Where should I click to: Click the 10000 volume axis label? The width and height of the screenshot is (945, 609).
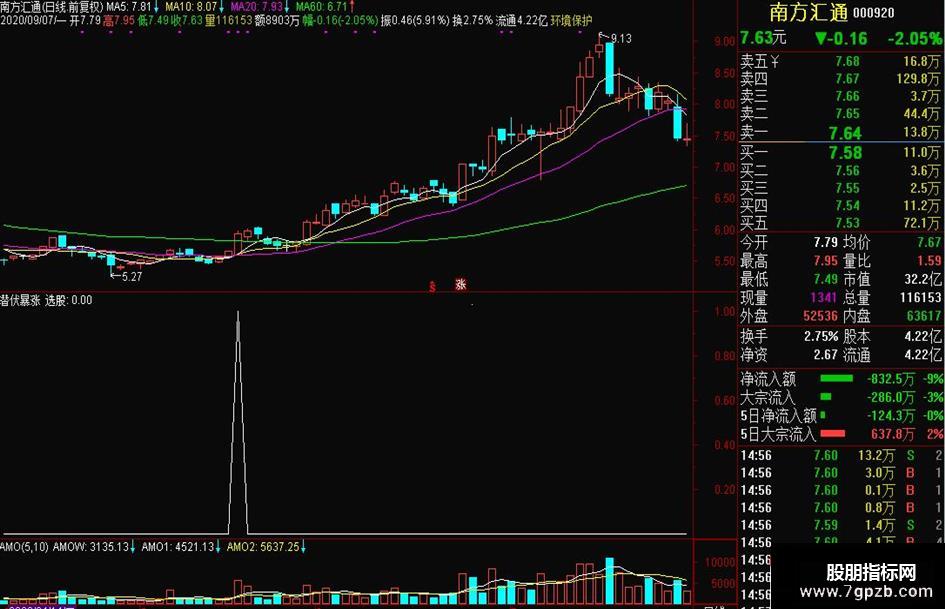(720, 562)
